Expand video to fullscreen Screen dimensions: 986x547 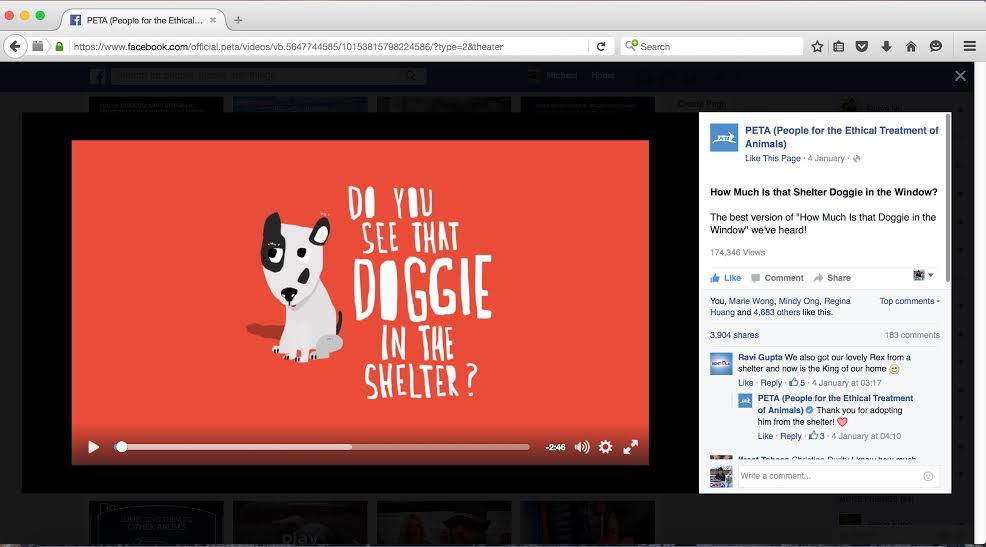coord(631,447)
